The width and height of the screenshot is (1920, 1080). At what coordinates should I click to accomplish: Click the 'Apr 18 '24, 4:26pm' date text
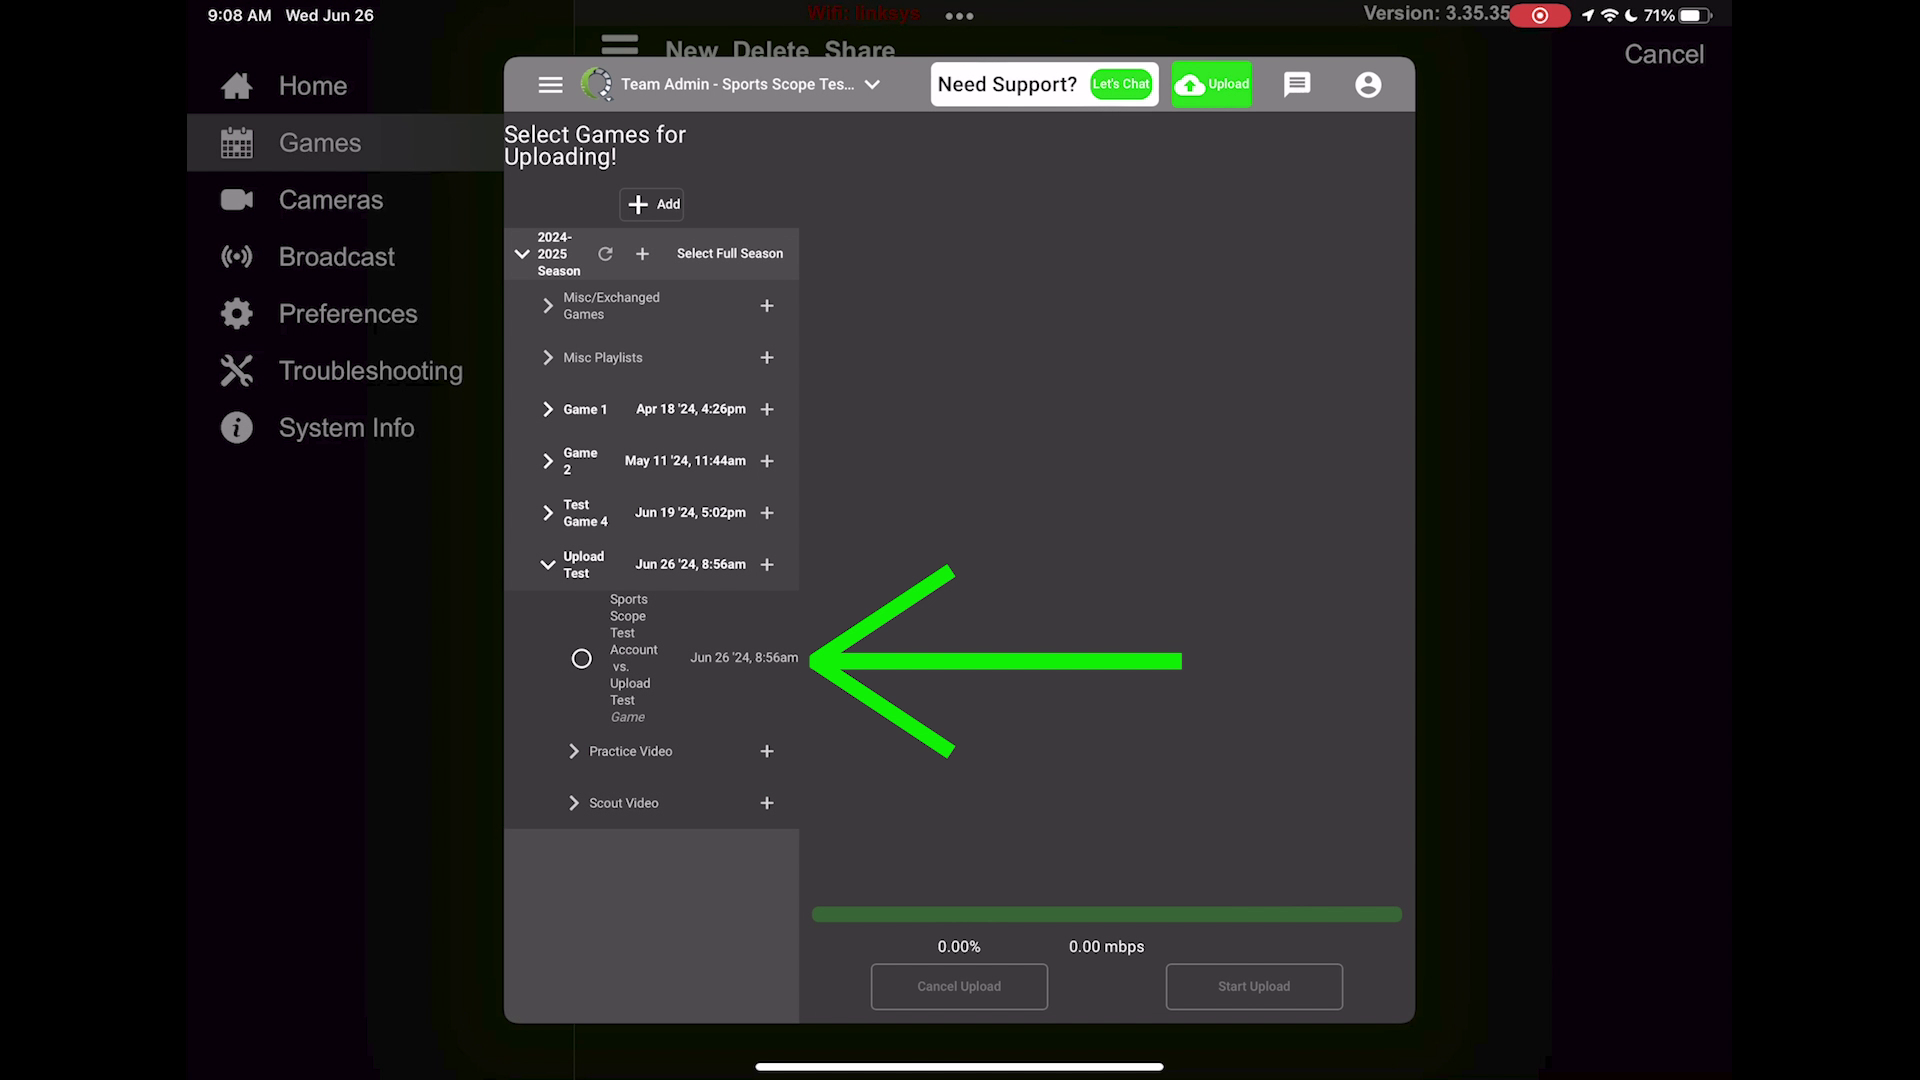pos(691,409)
